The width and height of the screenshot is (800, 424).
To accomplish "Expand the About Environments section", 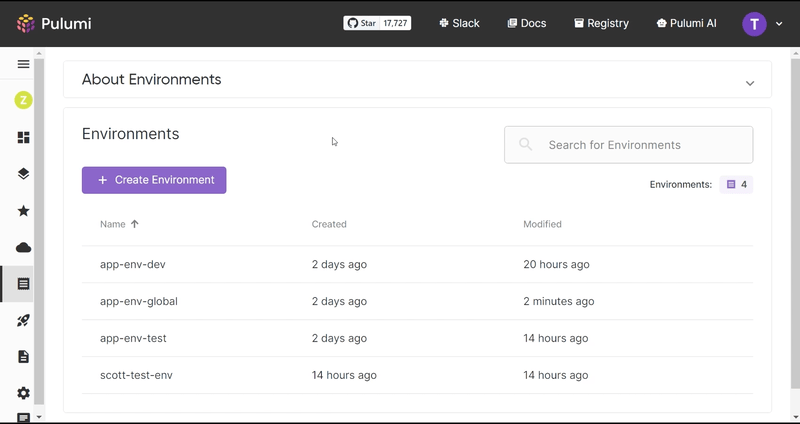I will 749,83.
